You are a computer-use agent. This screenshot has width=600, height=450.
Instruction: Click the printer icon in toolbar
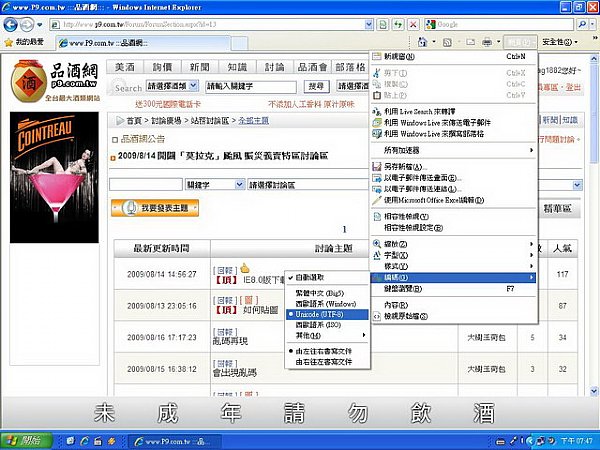tap(487, 42)
